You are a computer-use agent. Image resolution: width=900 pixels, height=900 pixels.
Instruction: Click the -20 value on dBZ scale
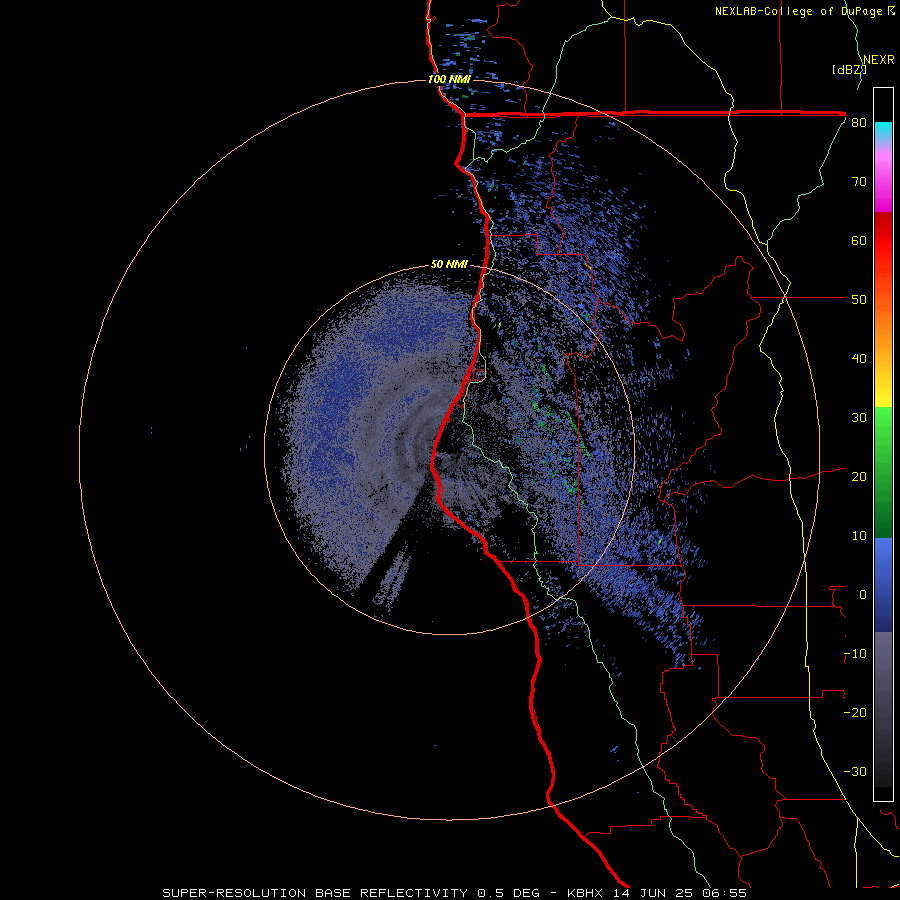(855, 713)
